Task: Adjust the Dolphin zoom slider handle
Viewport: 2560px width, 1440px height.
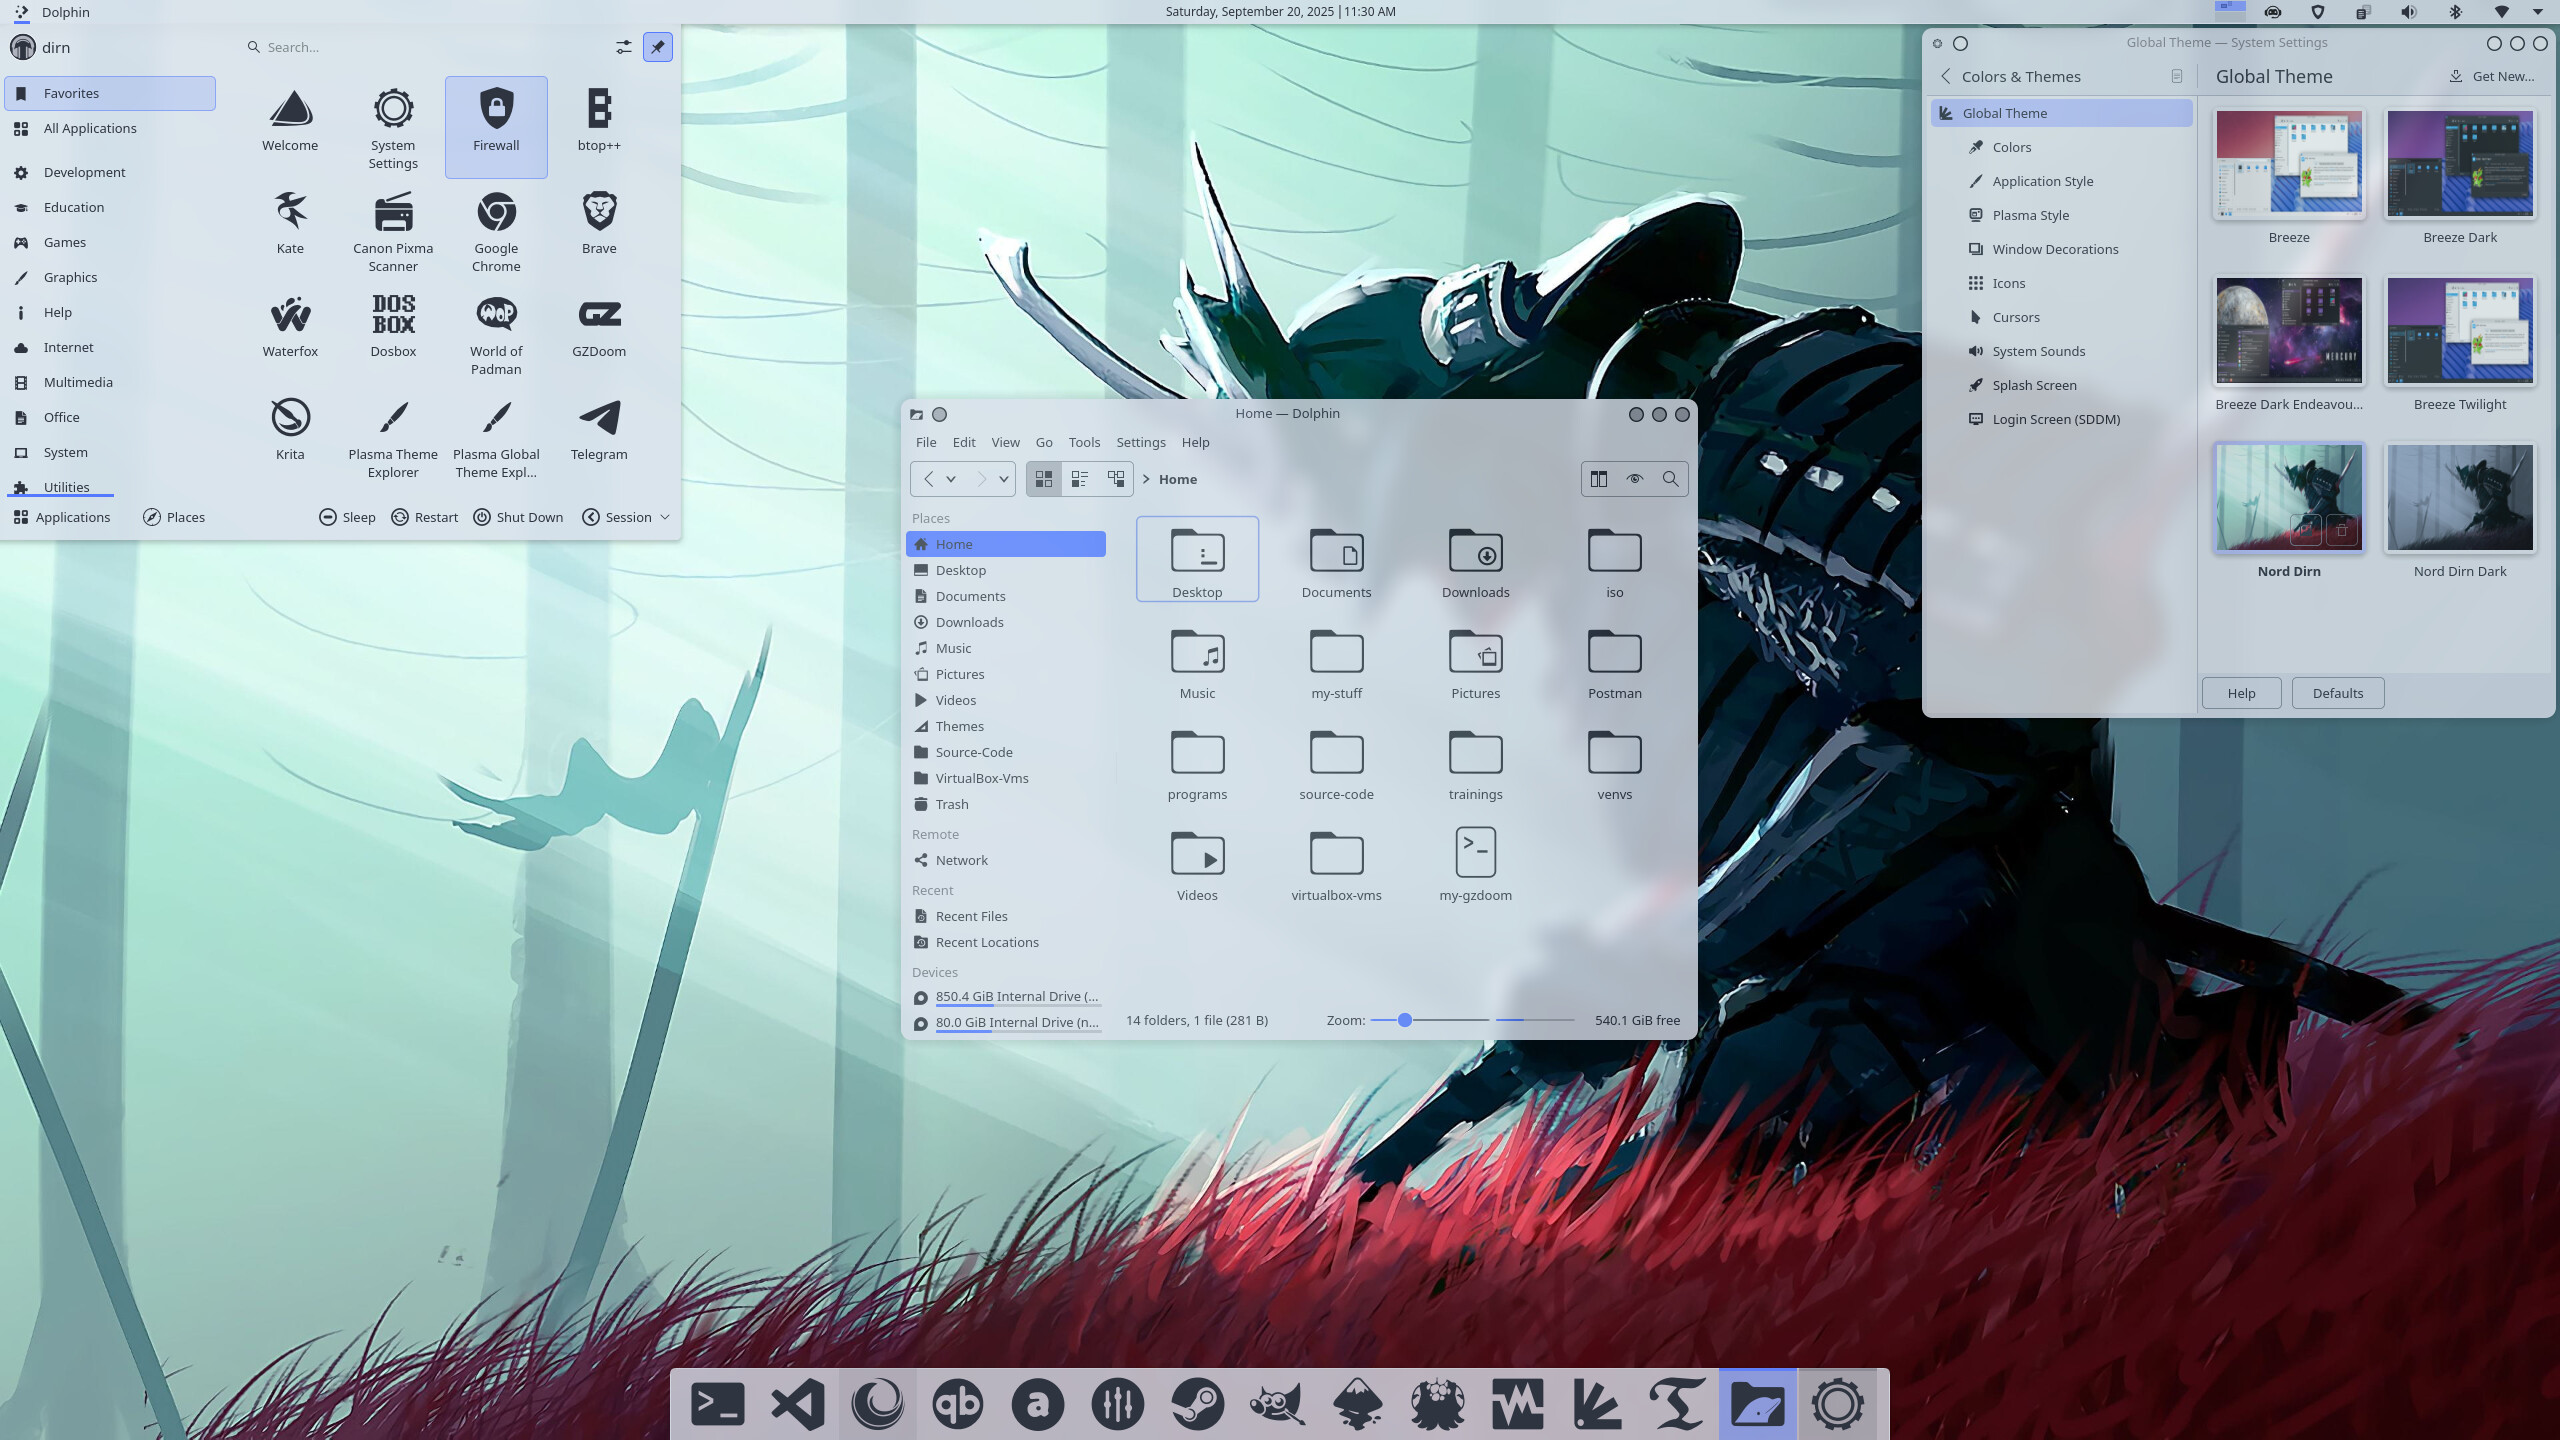Action: 1404,1020
